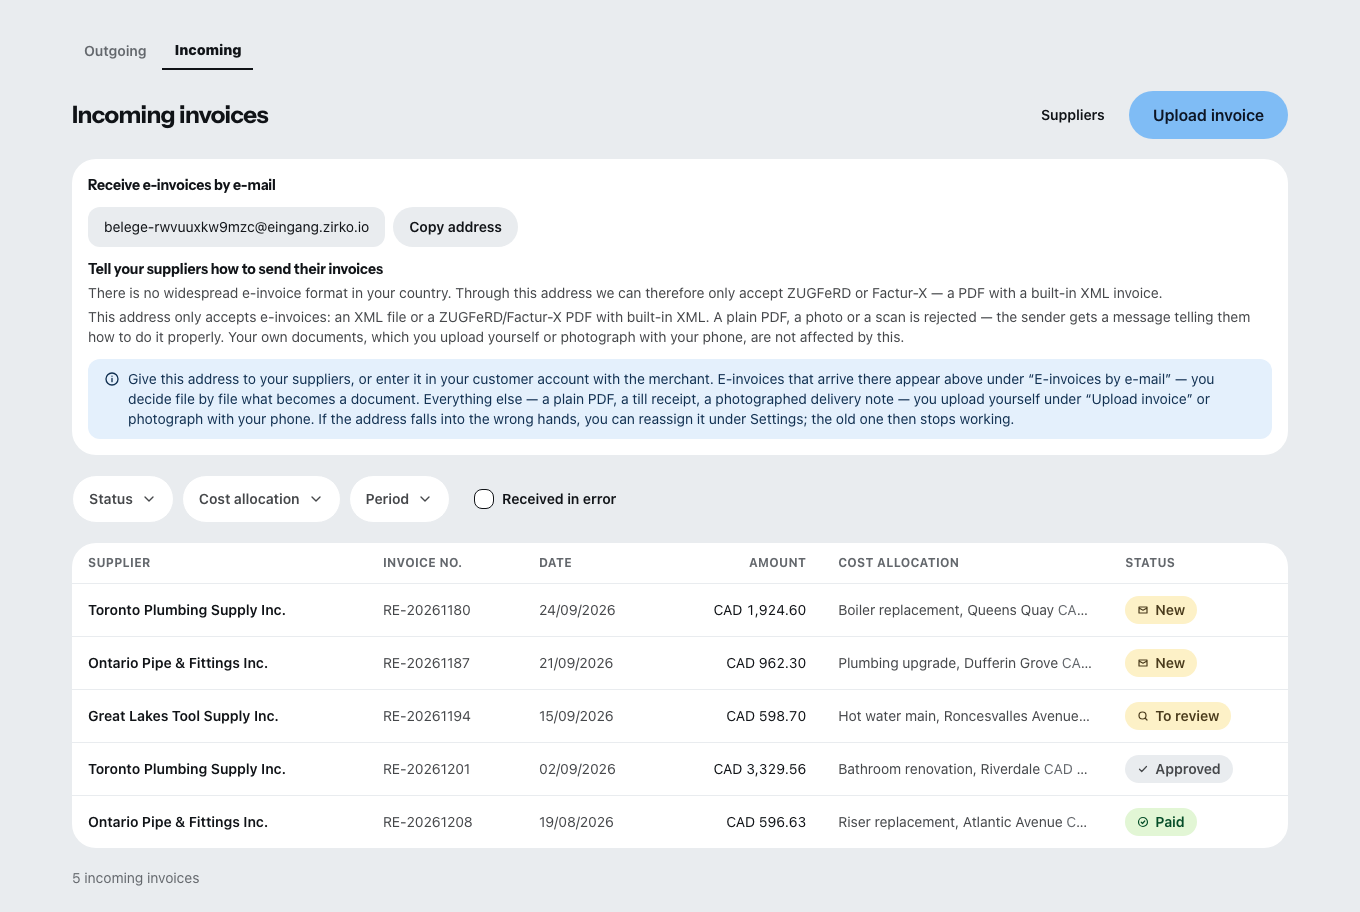Click the INVOICE NO. column header
Image resolution: width=1360 pixels, height=912 pixels.
coord(422,563)
